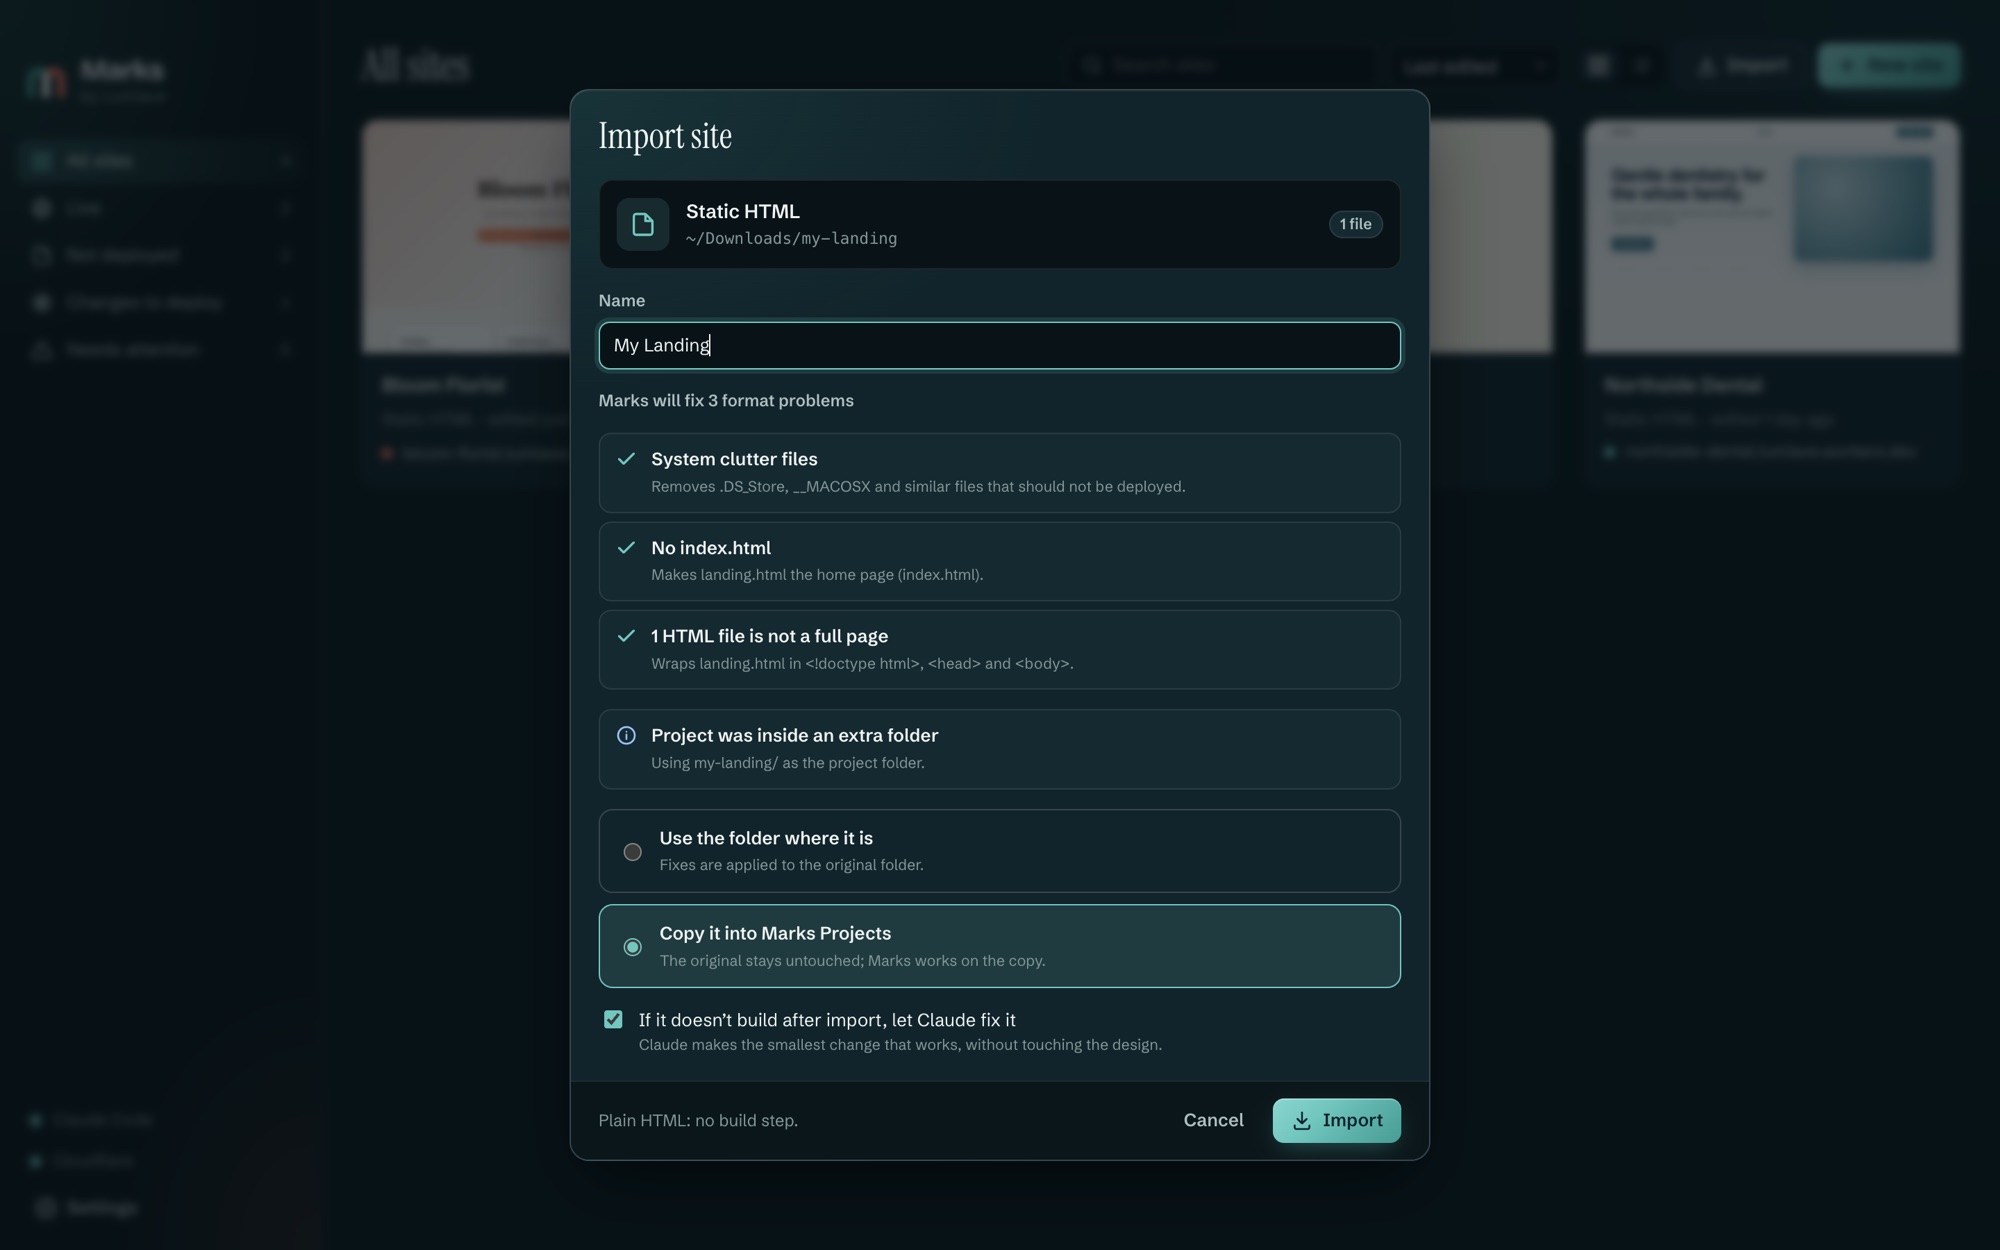Viewport: 2000px width, 1250px height.
Task: Click the Claude makes the smallest change description
Action: tap(900, 1044)
